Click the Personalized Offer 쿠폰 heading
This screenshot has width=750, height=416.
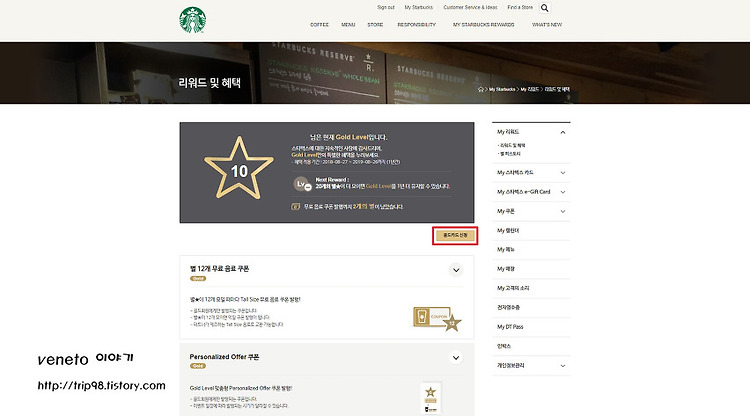coord(224,357)
